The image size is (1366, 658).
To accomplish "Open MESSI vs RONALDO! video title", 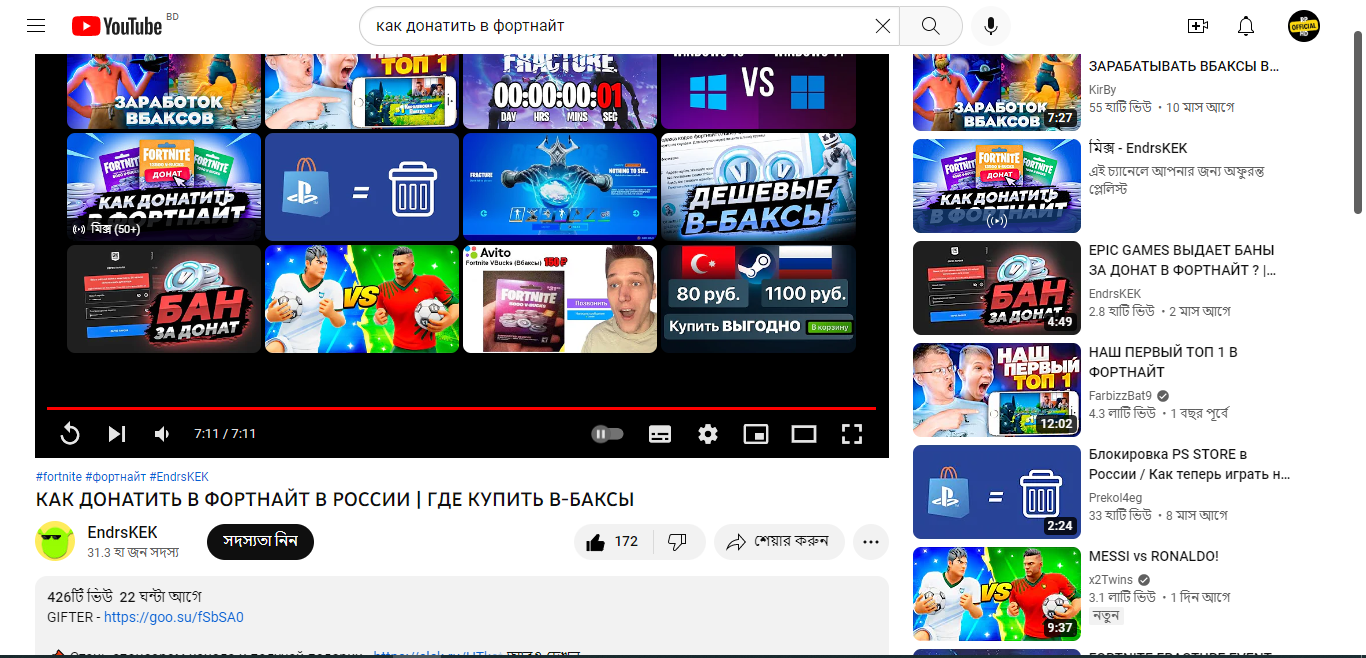I will coord(1154,556).
